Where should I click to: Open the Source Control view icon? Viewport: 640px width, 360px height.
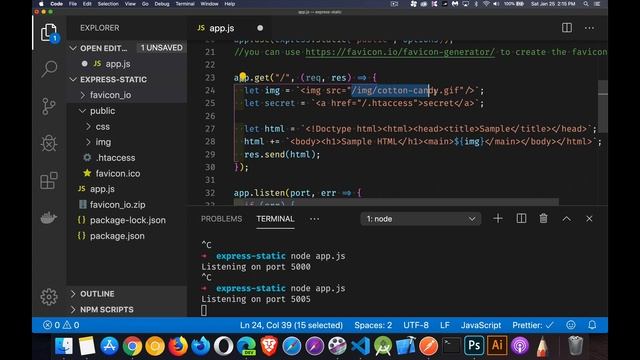tap(49, 106)
